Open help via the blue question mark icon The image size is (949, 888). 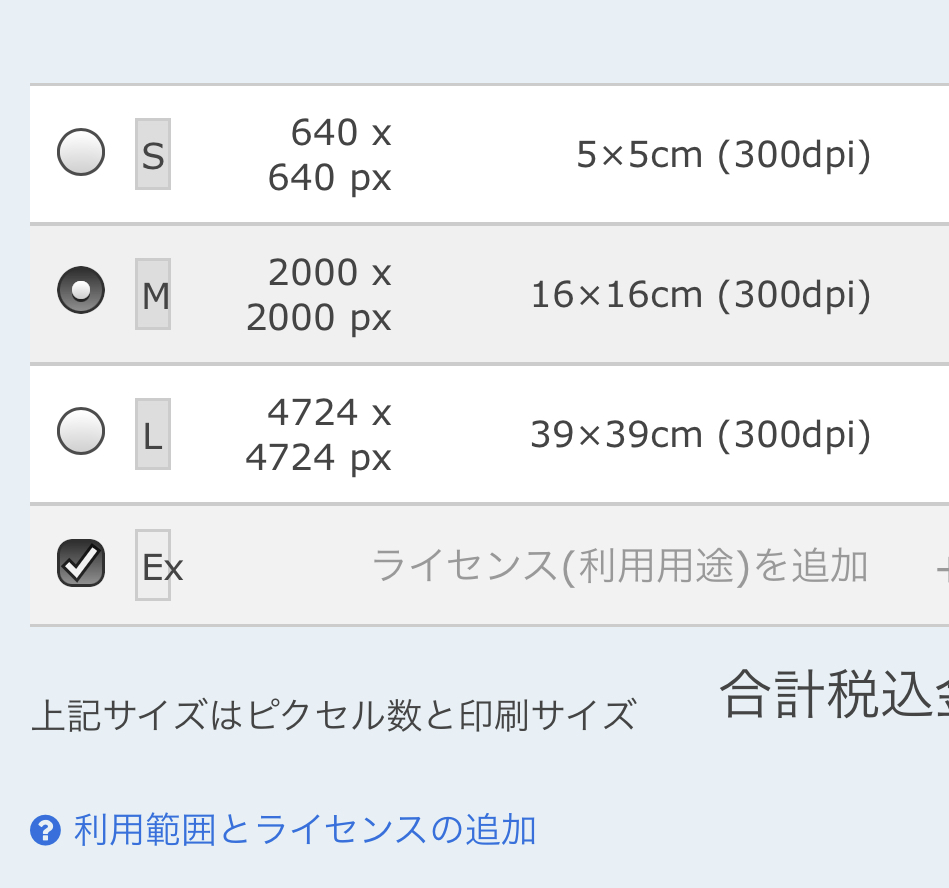coord(44,830)
